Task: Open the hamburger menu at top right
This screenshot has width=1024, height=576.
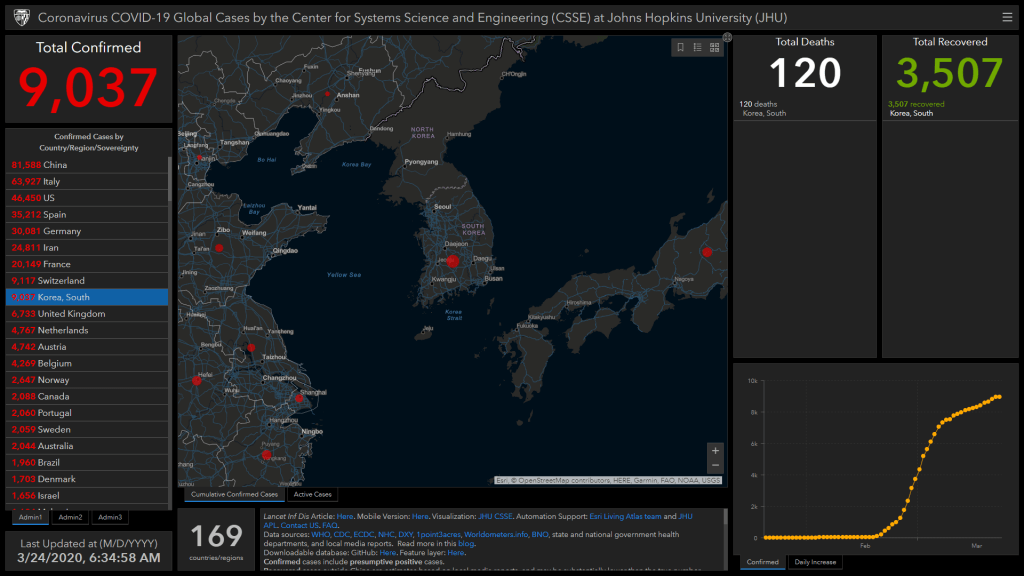Action: (x=1007, y=18)
